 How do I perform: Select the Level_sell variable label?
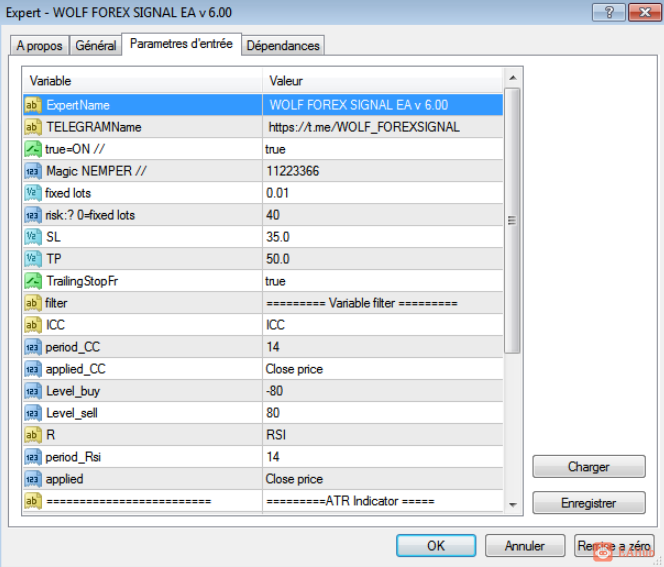click(x=72, y=413)
